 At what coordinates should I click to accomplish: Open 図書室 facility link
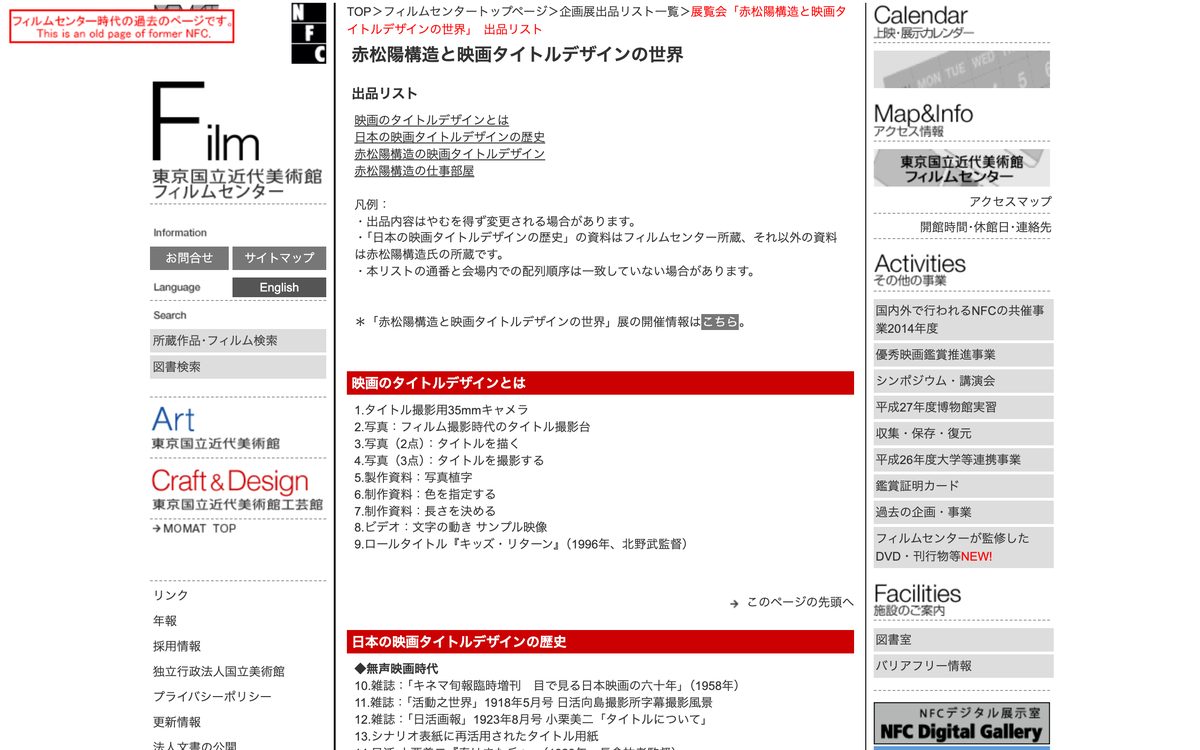(x=963, y=640)
